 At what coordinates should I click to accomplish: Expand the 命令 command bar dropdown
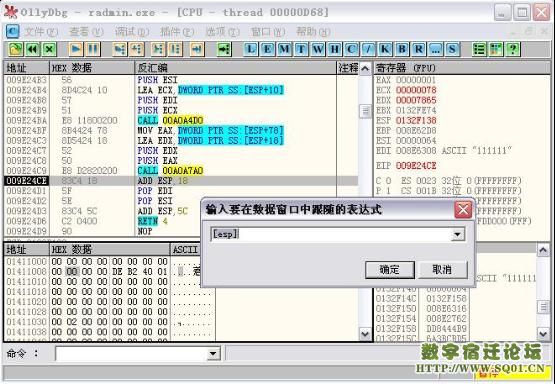(213, 353)
